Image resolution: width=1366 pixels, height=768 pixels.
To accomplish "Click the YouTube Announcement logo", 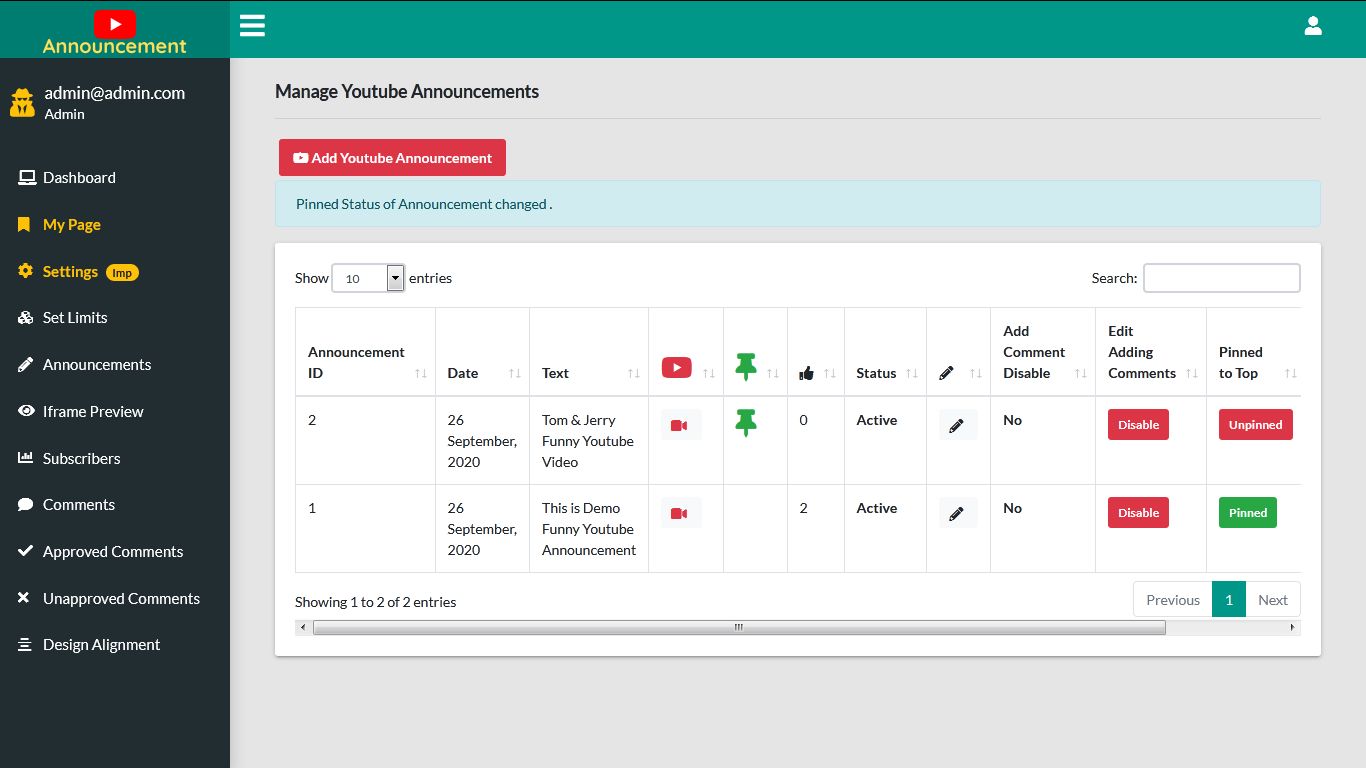I will [x=115, y=32].
